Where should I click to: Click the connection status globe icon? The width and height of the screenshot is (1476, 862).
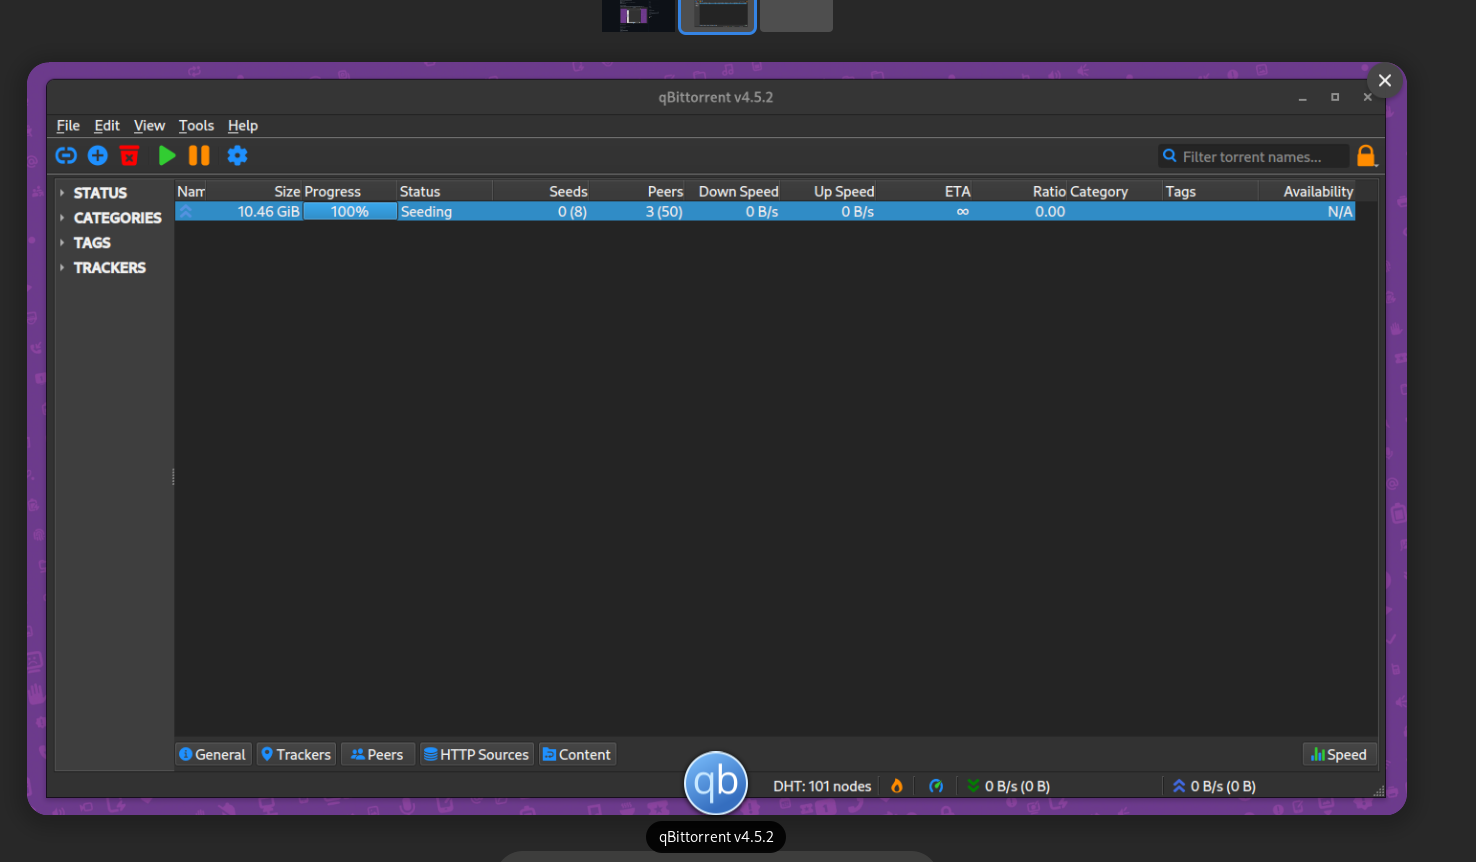point(936,786)
